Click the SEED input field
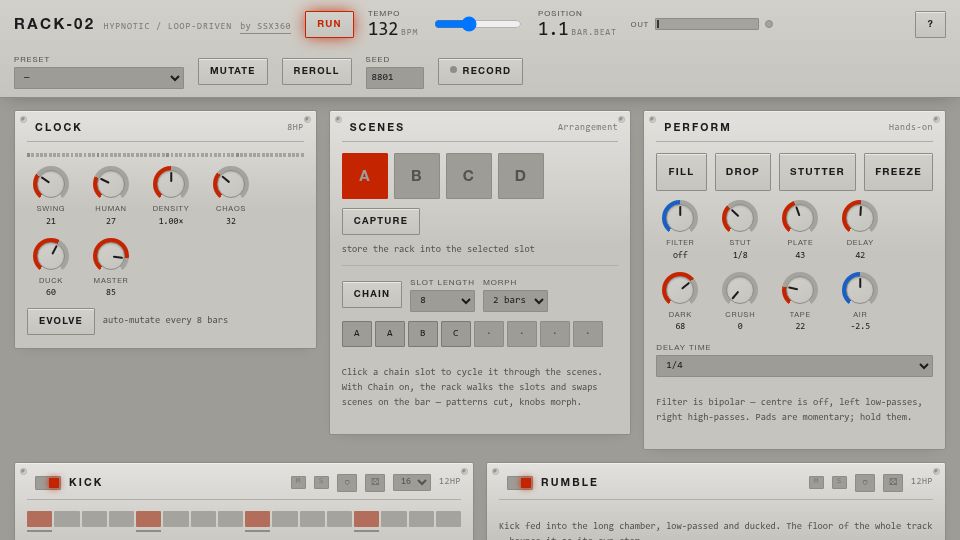 tap(395, 78)
